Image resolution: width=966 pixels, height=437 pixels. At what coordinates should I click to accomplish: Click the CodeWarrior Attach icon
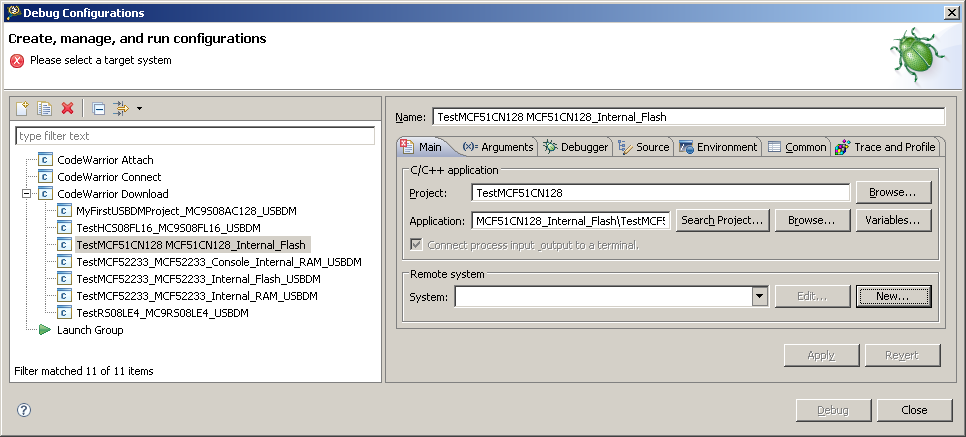pyautogui.click(x=45, y=160)
